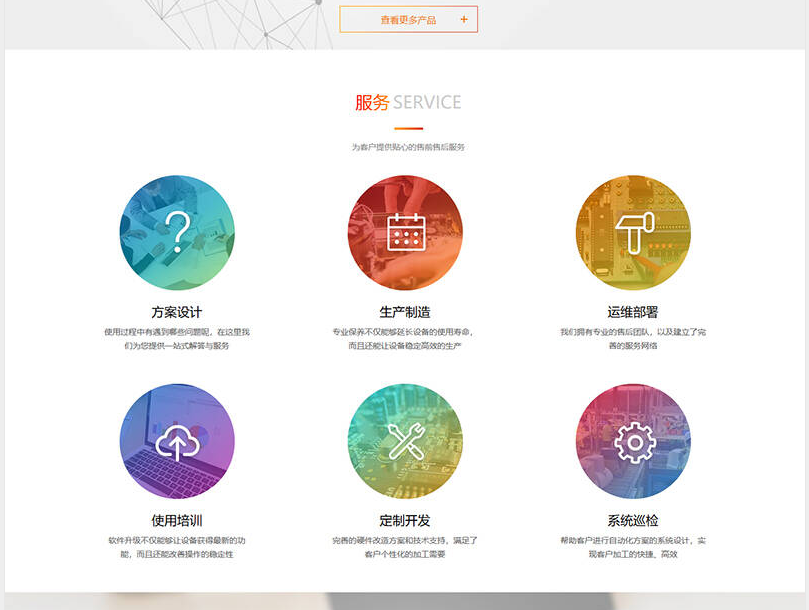Open the wrench and screwdriver 定制开发 icon
This screenshot has width=809, height=610.
(x=405, y=441)
